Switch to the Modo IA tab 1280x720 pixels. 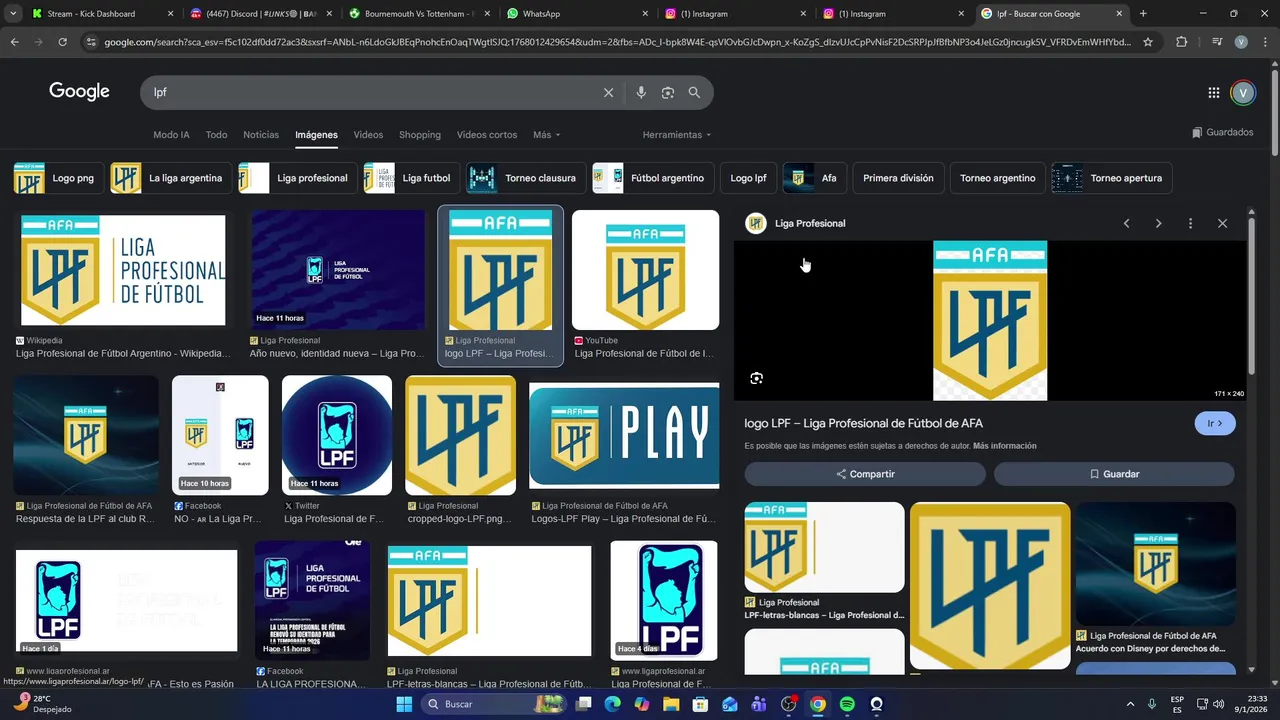click(171, 135)
